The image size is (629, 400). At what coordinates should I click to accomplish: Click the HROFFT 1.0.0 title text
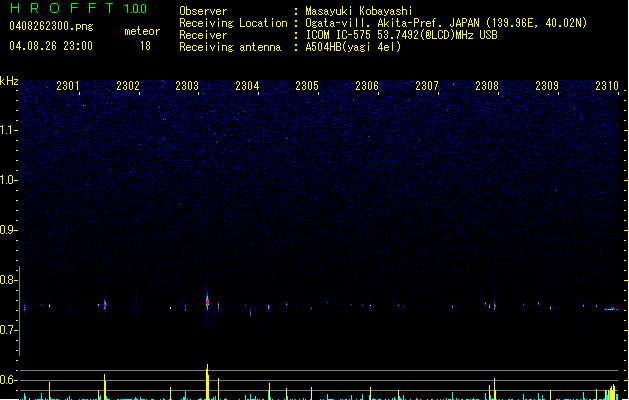[78, 8]
